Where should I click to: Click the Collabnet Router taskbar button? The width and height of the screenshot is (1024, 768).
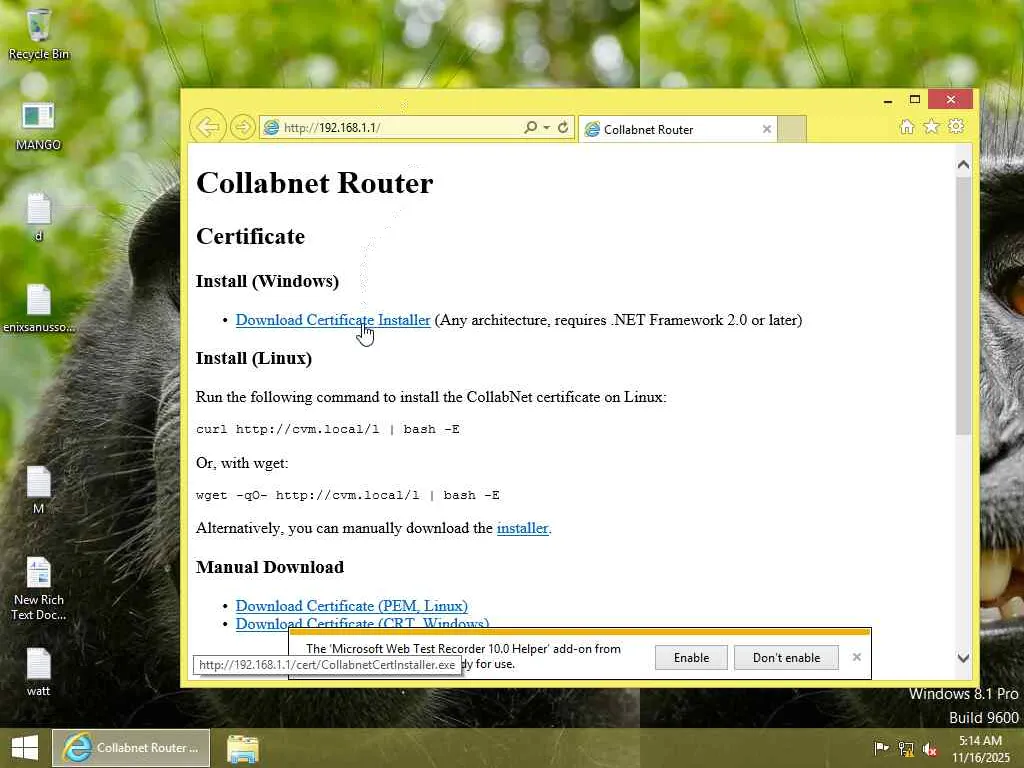point(131,748)
